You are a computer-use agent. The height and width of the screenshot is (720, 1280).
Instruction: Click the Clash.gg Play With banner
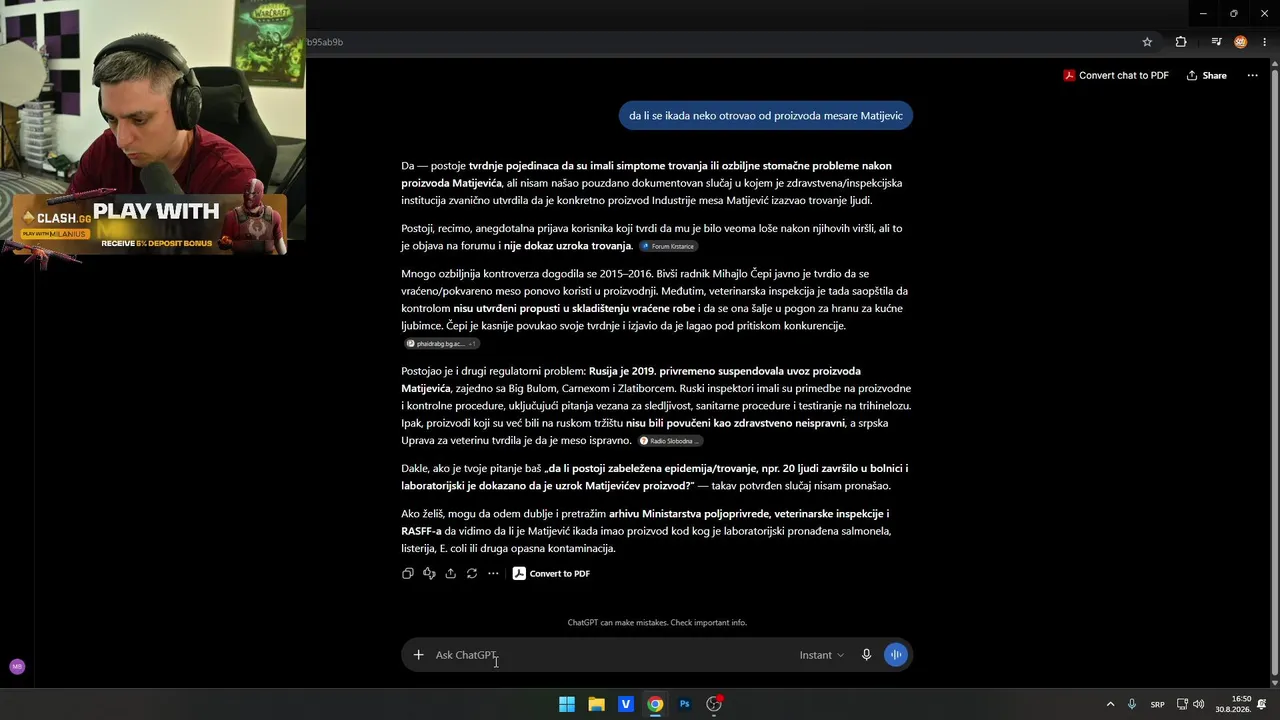150,223
